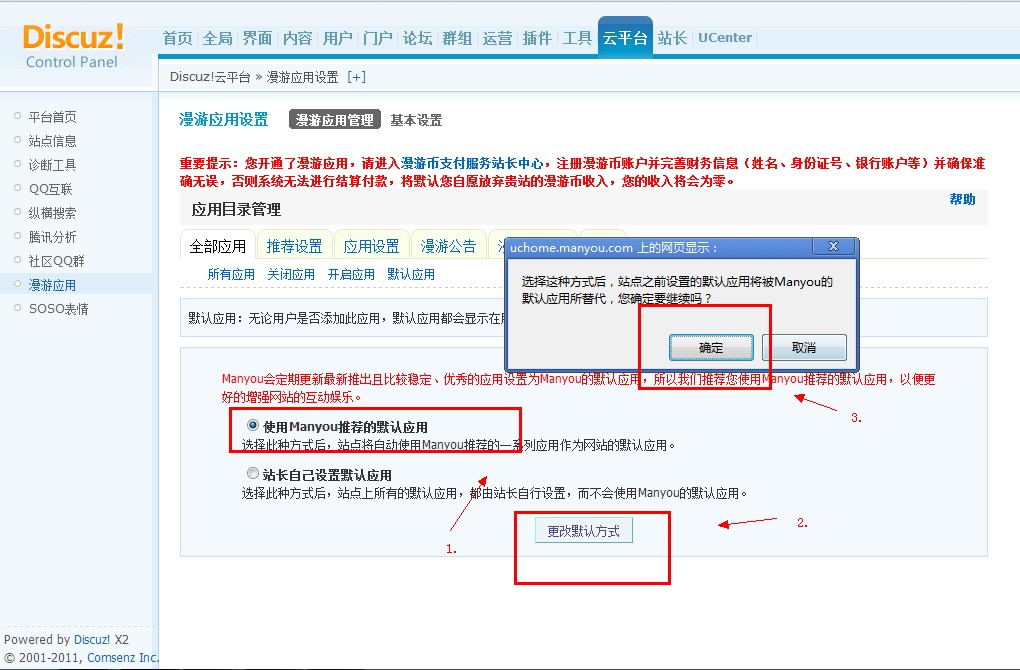Select the 站长自己设置默认应用 radio button
The width and height of the screenshot is (1020, 670).
pyautogui.click(x=252, y=473)
